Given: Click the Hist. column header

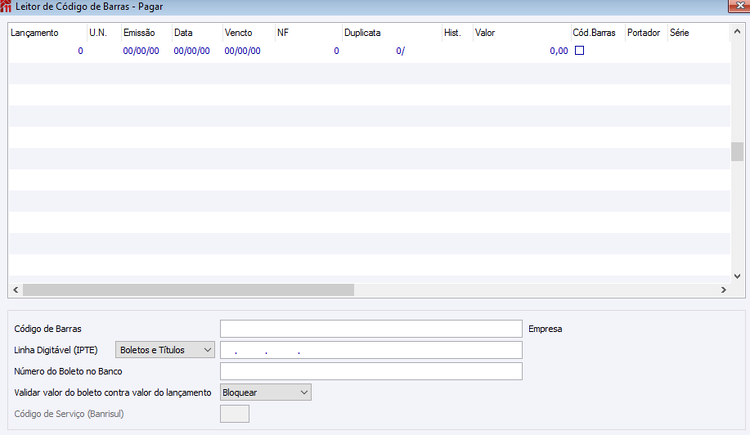Looking at the screenshot, I should [457, 33].
